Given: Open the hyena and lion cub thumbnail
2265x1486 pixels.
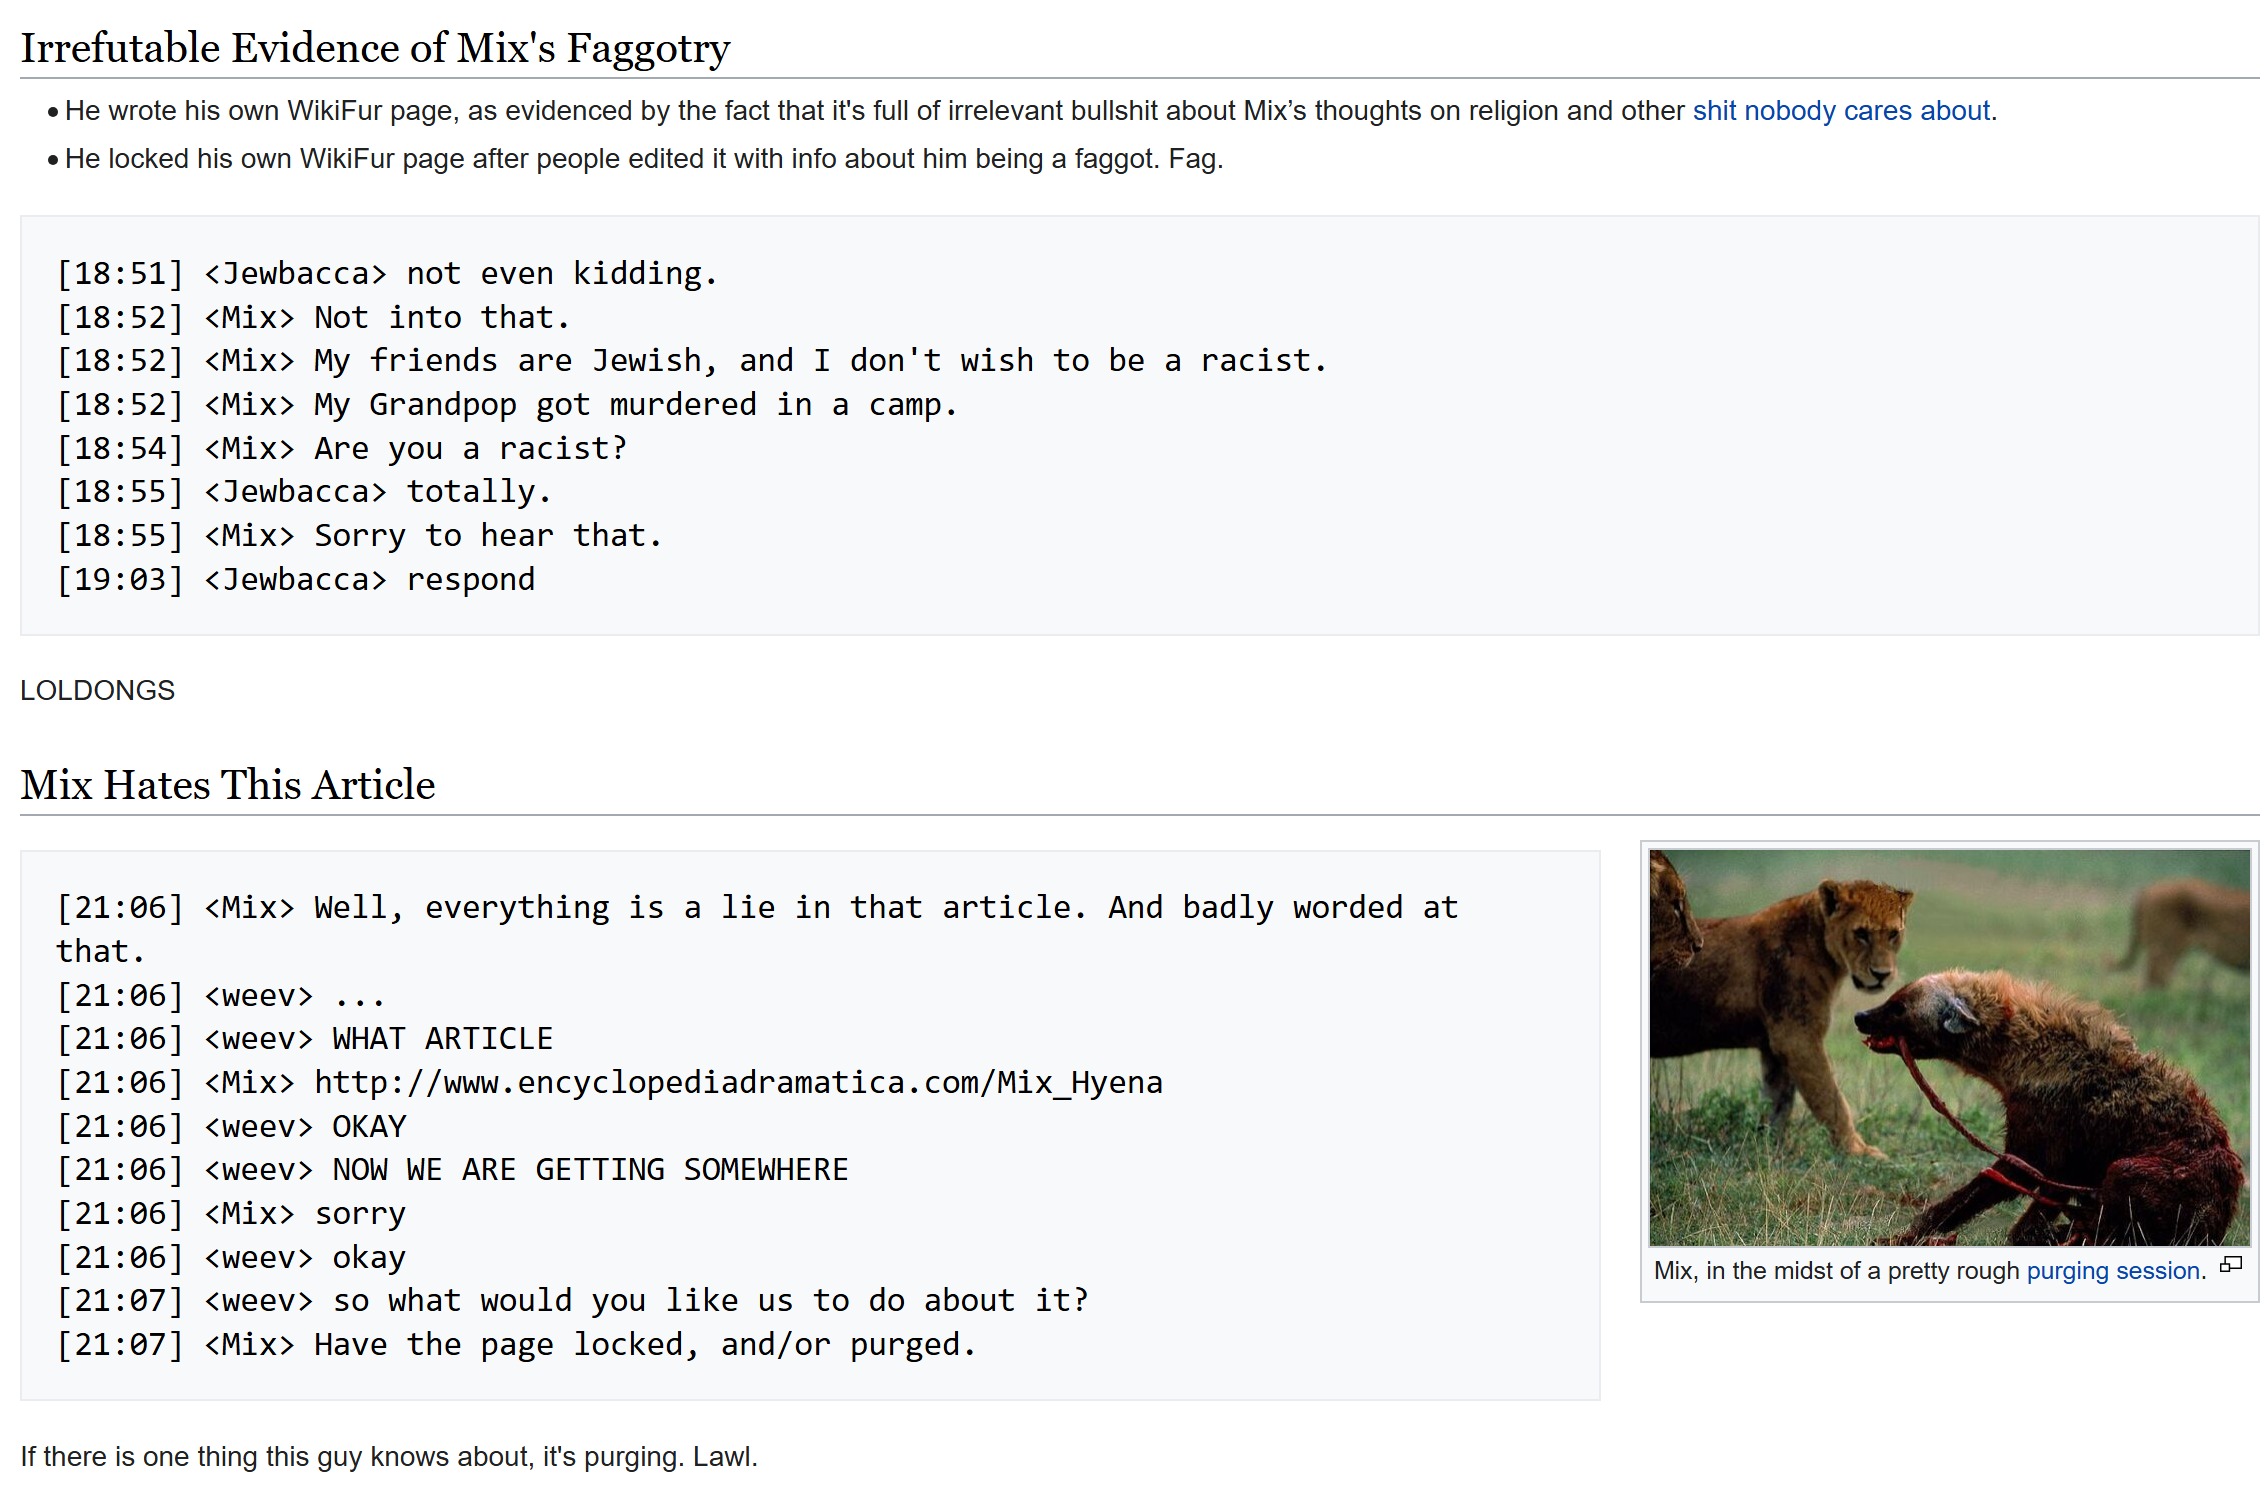Looking at the screenshot, I should coord(1949,1047).
